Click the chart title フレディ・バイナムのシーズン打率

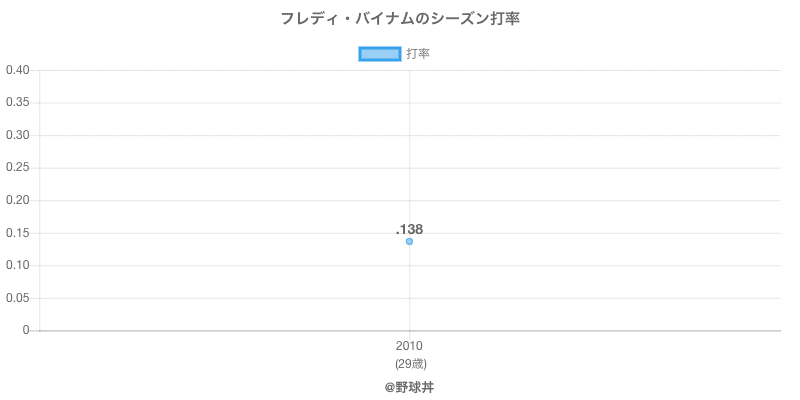[400, 18]
